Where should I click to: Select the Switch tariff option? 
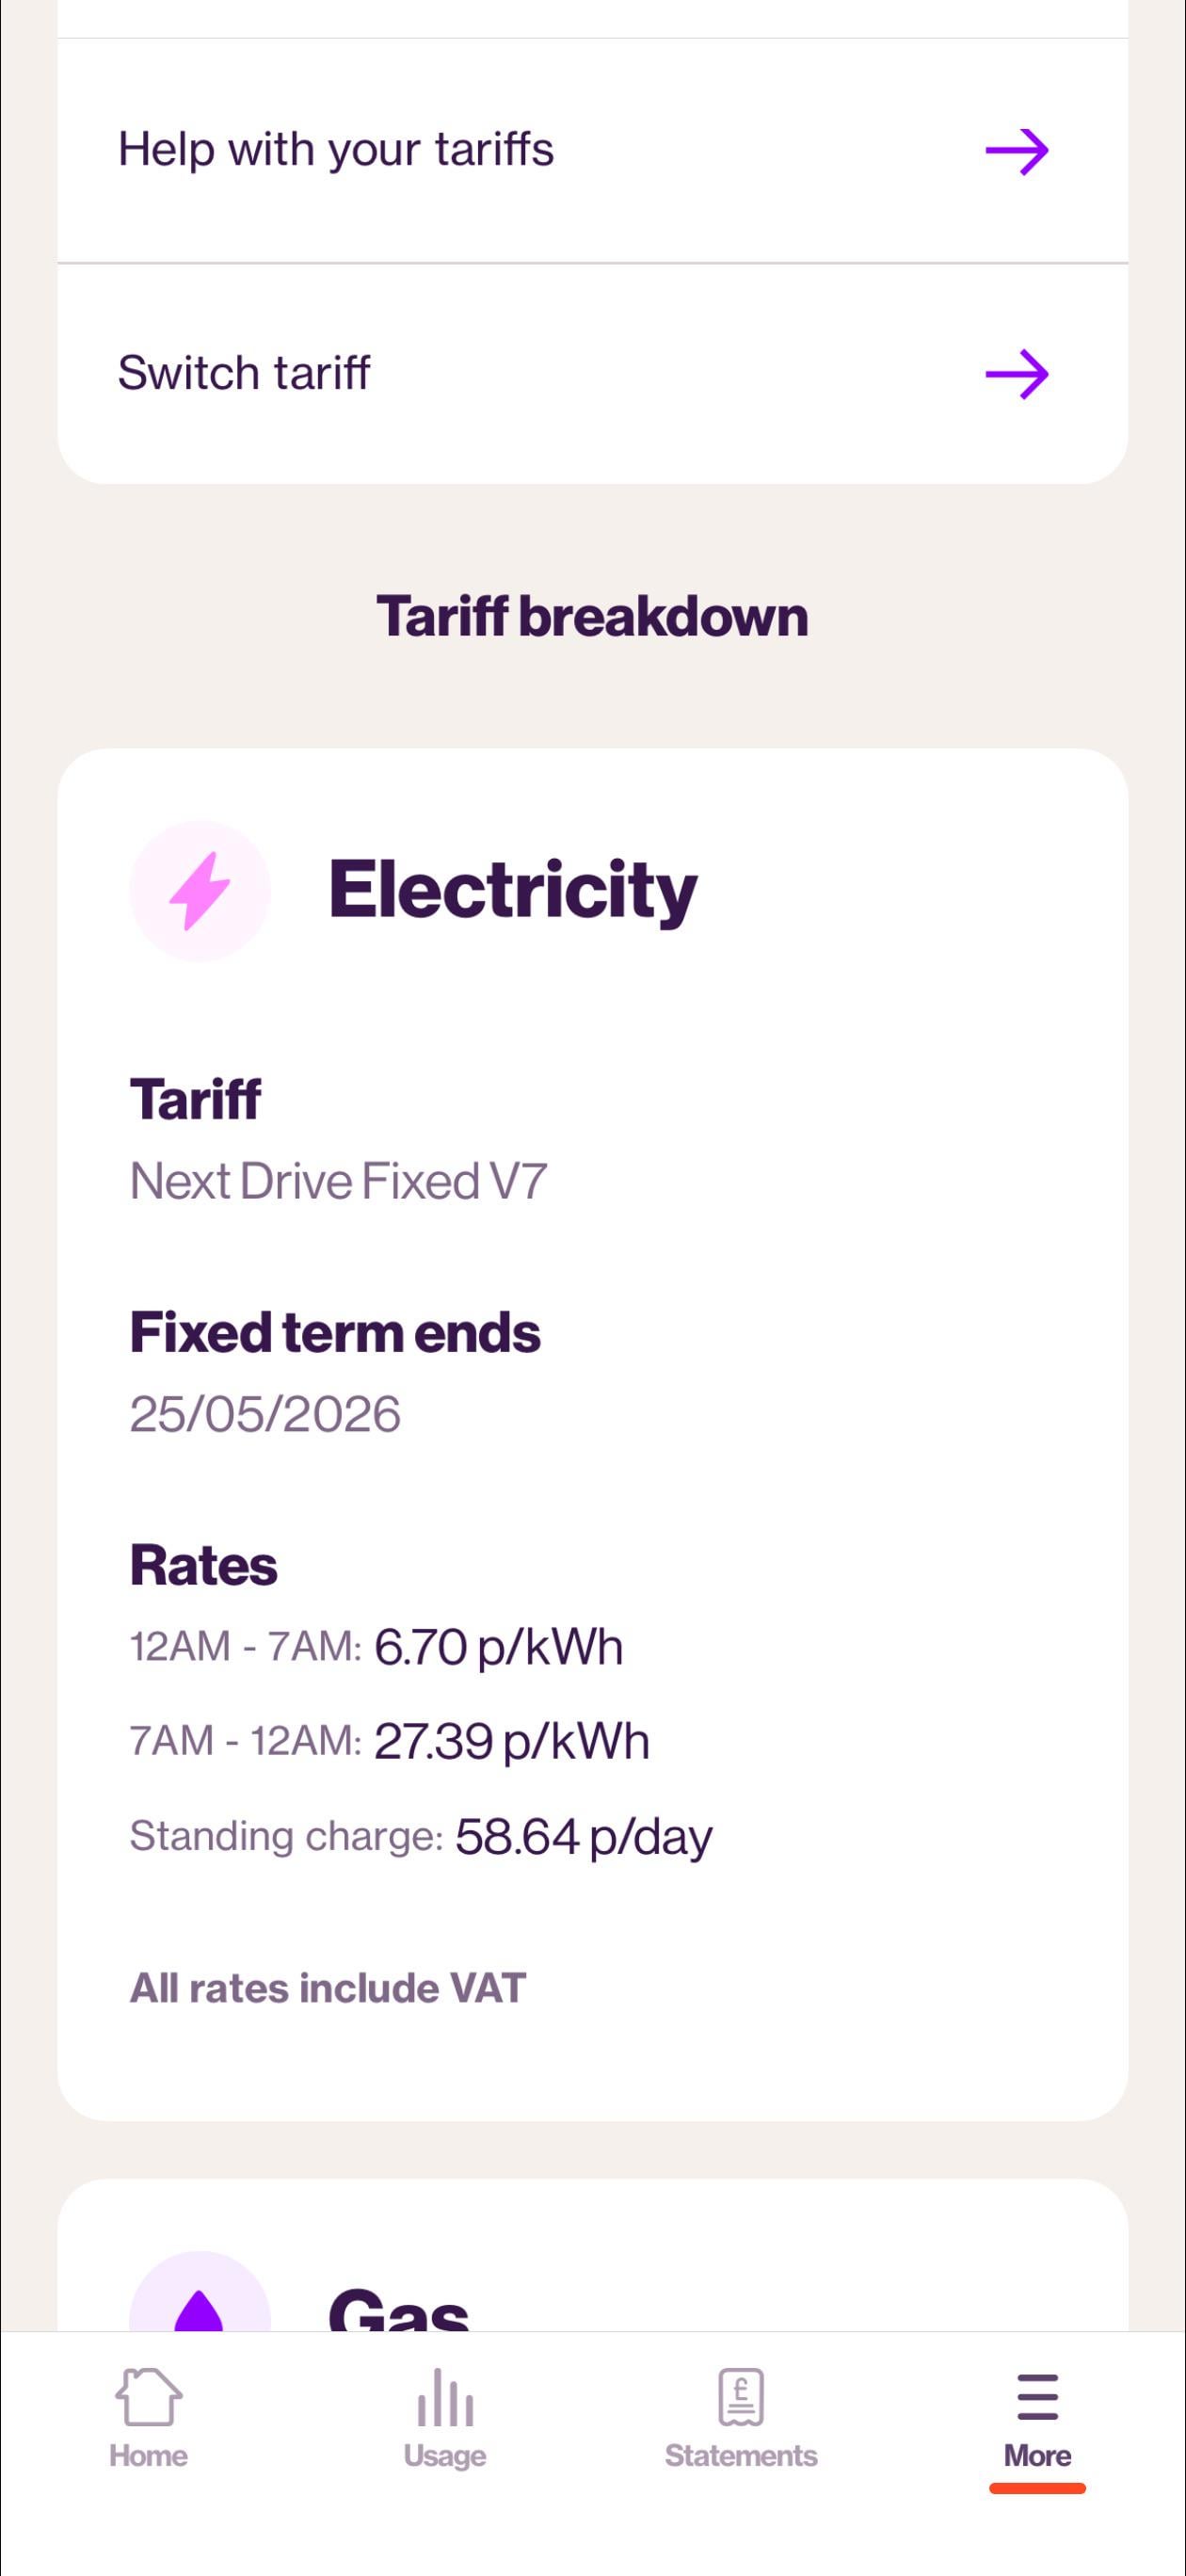244,373
